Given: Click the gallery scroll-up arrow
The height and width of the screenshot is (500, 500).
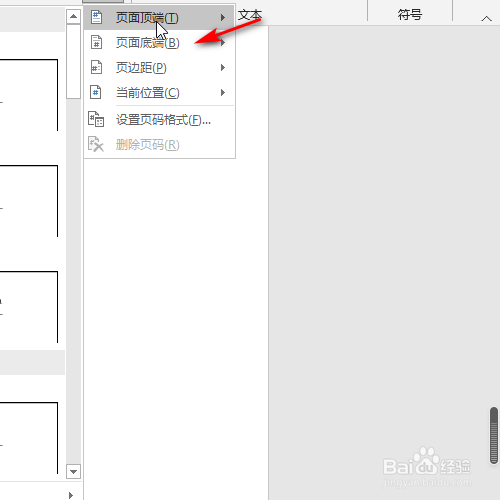Looking at the screenshot, I should (x=73, y=17).
